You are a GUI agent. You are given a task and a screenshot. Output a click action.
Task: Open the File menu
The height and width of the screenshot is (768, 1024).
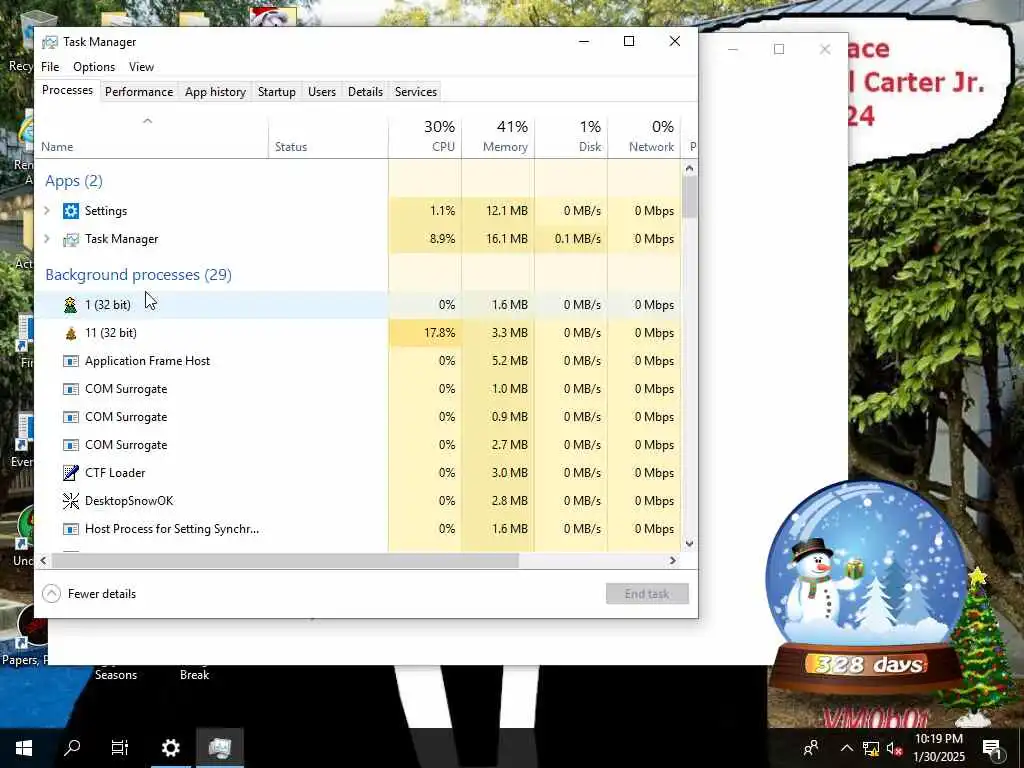point(50,67)
